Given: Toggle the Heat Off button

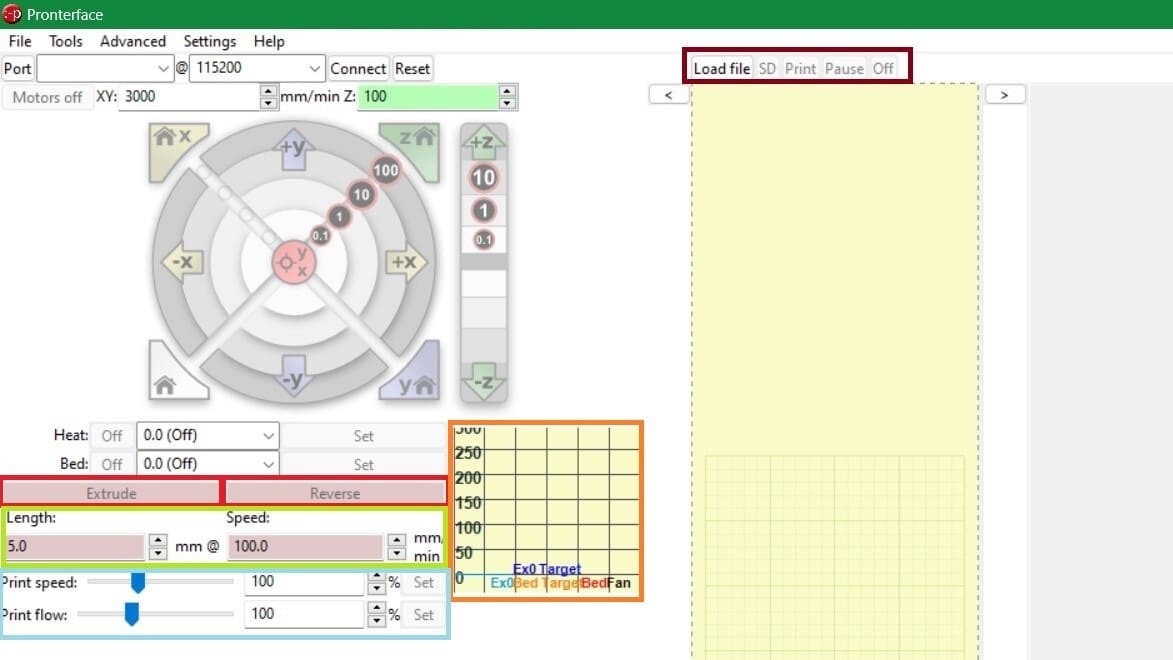Looking at the screenshot, I should tap(111, 436).
